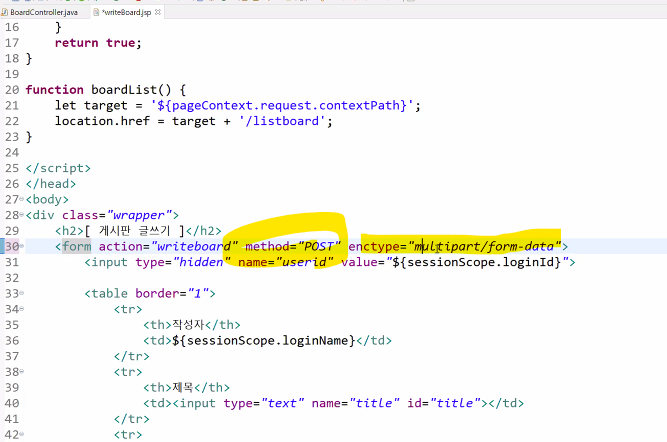The width and height of the screenshot is (667, 442).
Task: Click the 'form' tag name on line 30
Action: click(x=77, y=246)
